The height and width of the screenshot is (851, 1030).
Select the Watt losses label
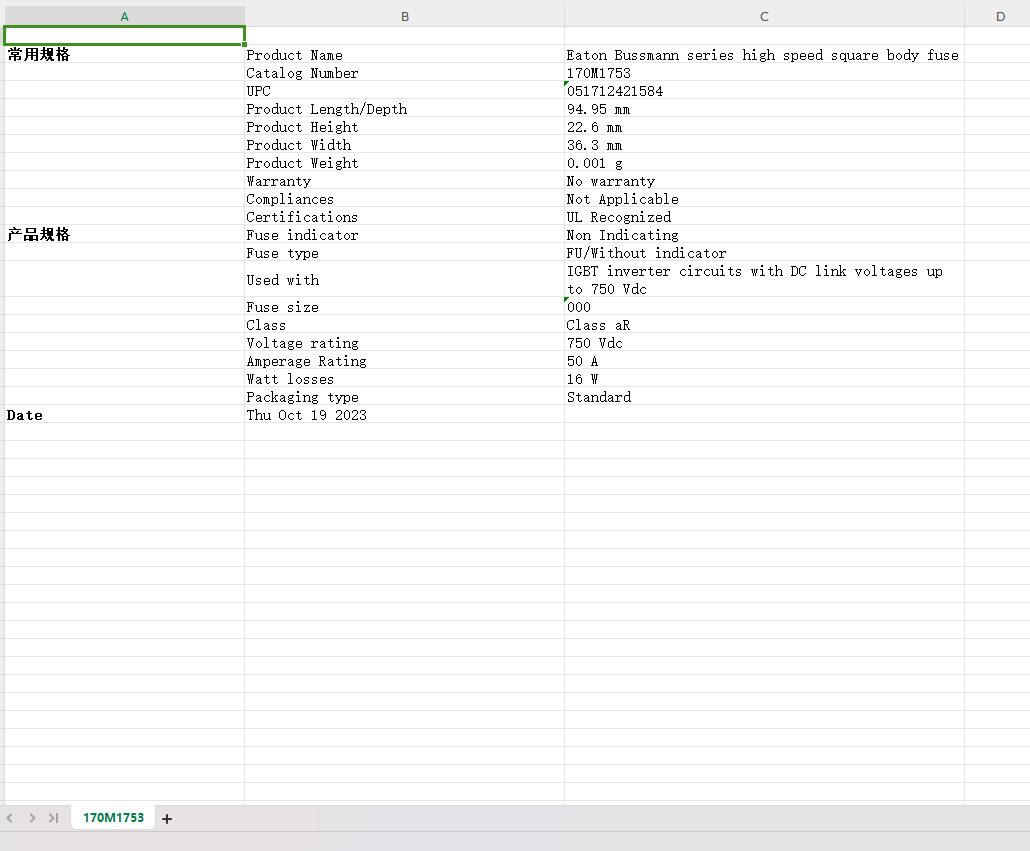[x=404, y=378]
